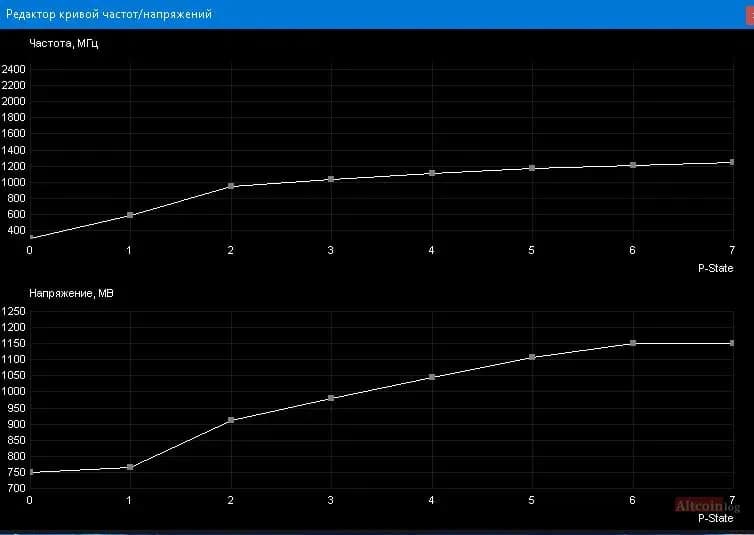Select the frequency point at P-State 5
Viewport: 754px width, 535px height.
(532, 168)
